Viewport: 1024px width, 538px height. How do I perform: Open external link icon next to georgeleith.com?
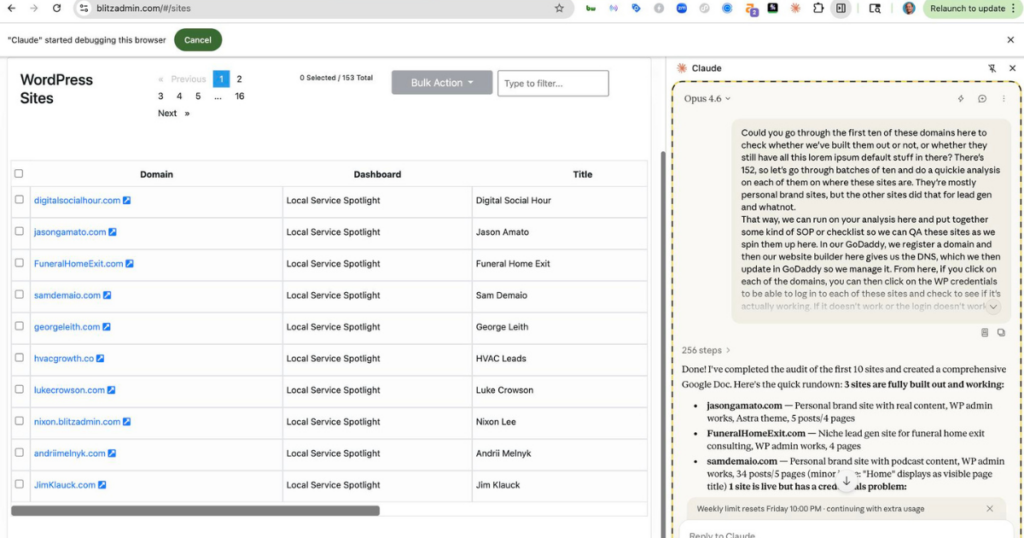(106, 326)
